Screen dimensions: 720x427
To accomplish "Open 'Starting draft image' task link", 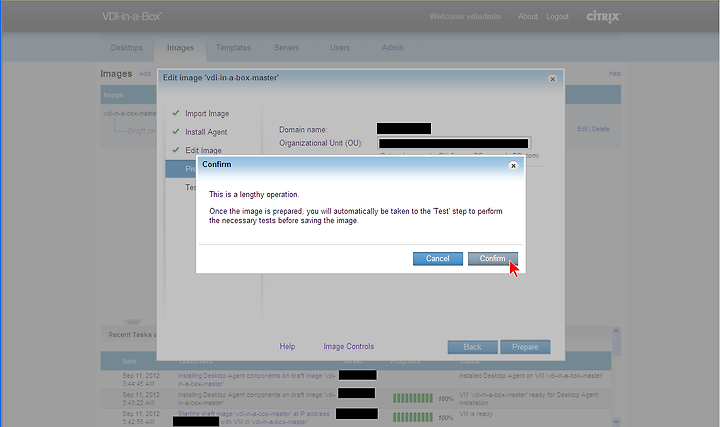I will [x=253, y=417].
